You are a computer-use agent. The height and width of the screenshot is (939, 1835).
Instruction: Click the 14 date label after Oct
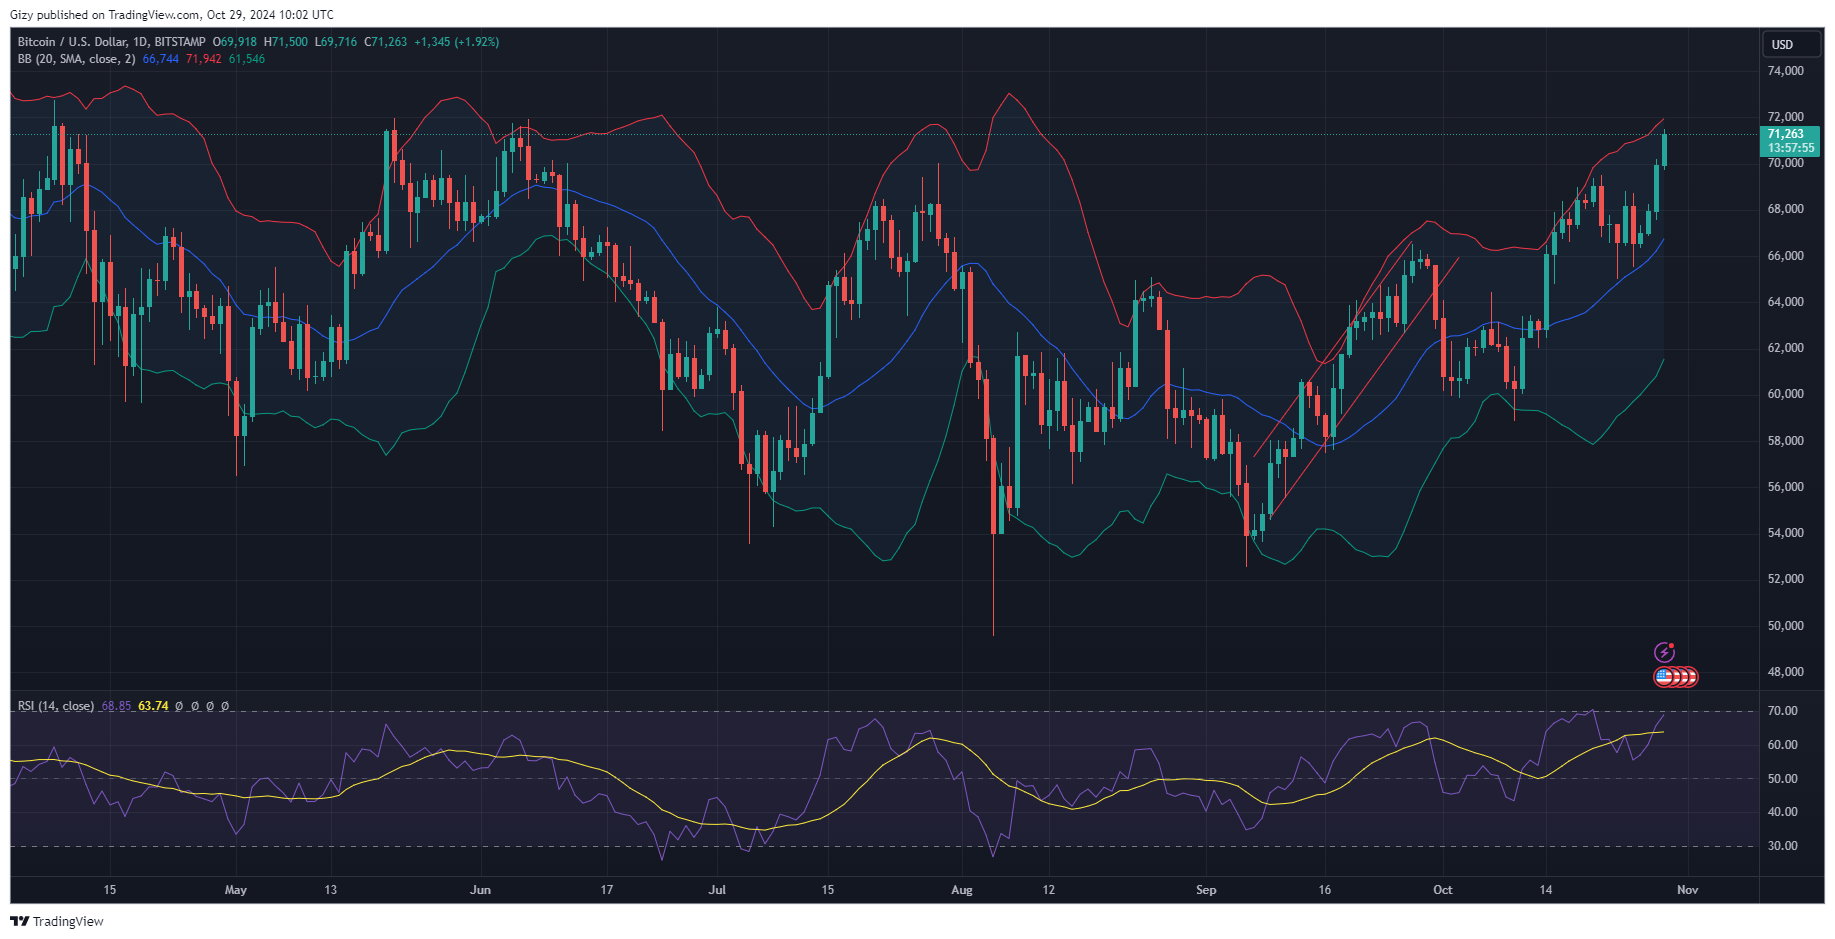coord(1546,890)
